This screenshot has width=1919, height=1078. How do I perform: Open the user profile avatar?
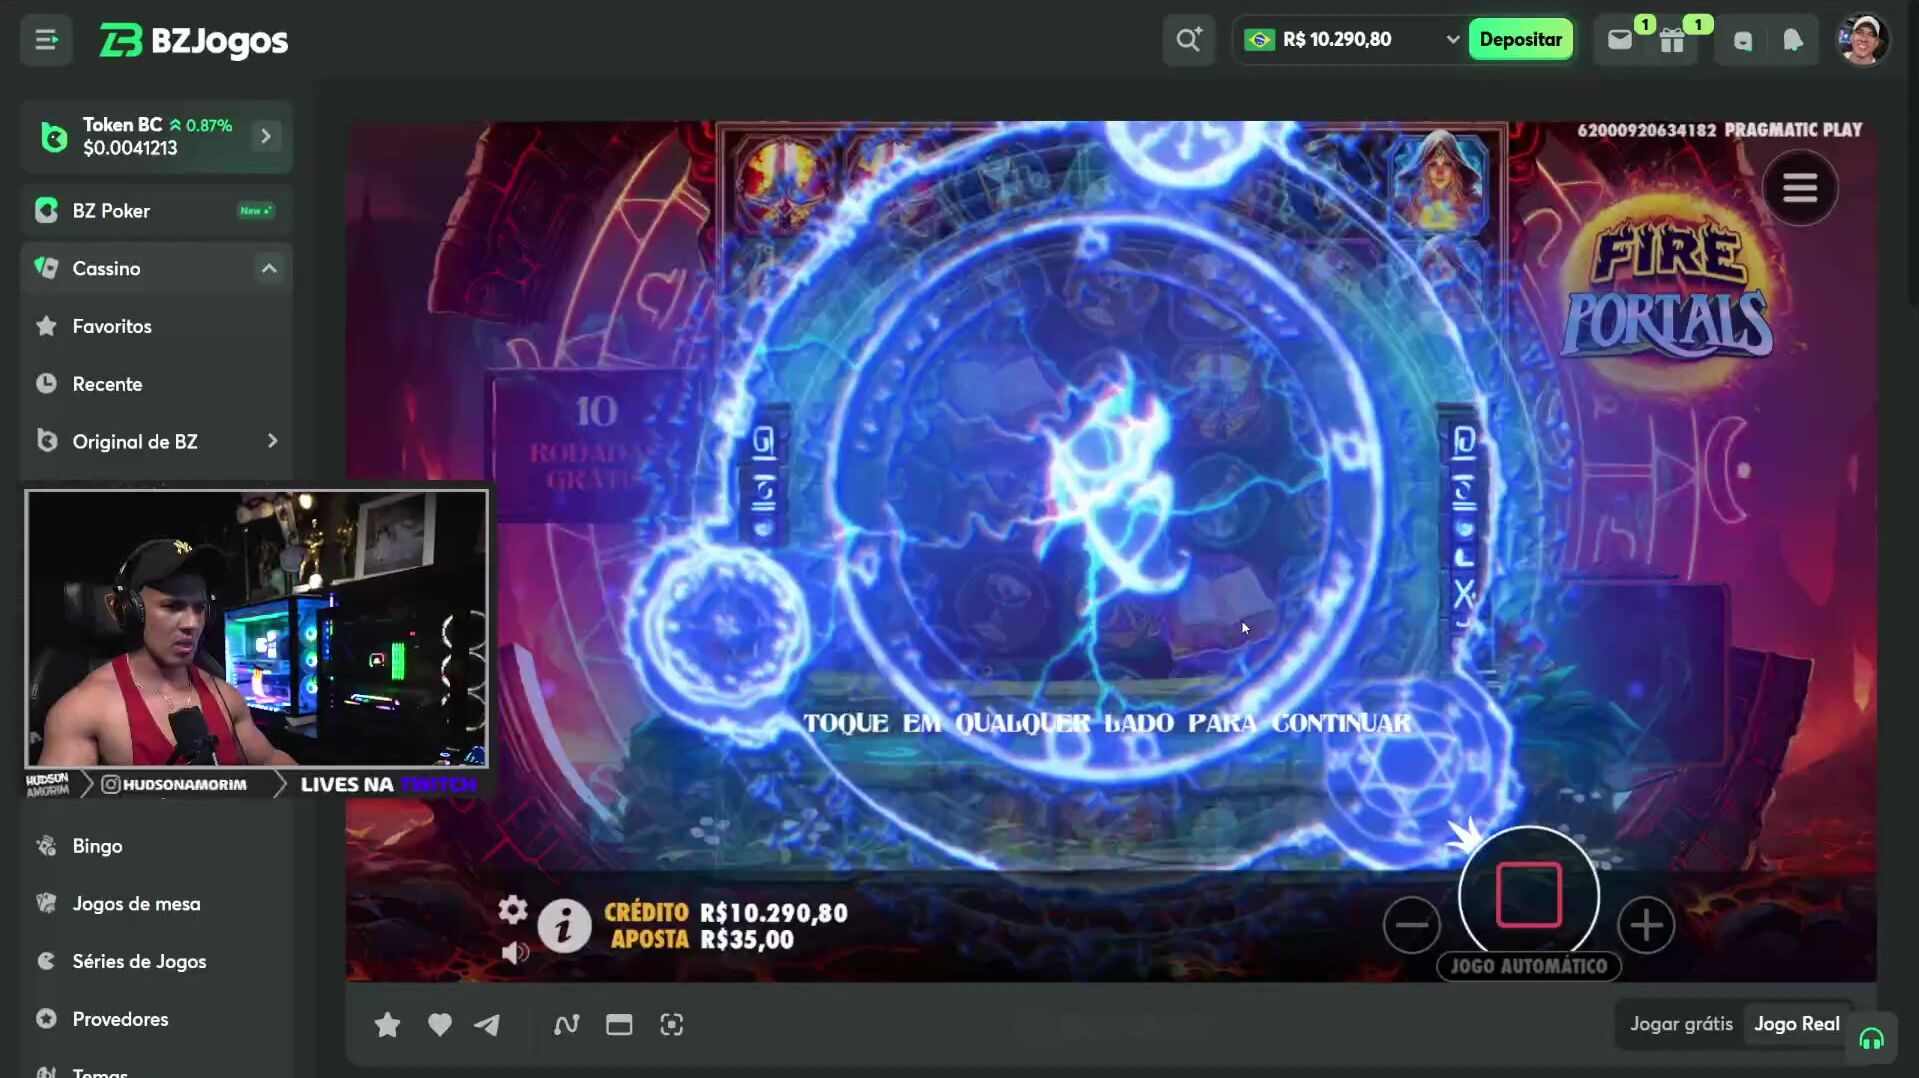tap(1862, 40)
